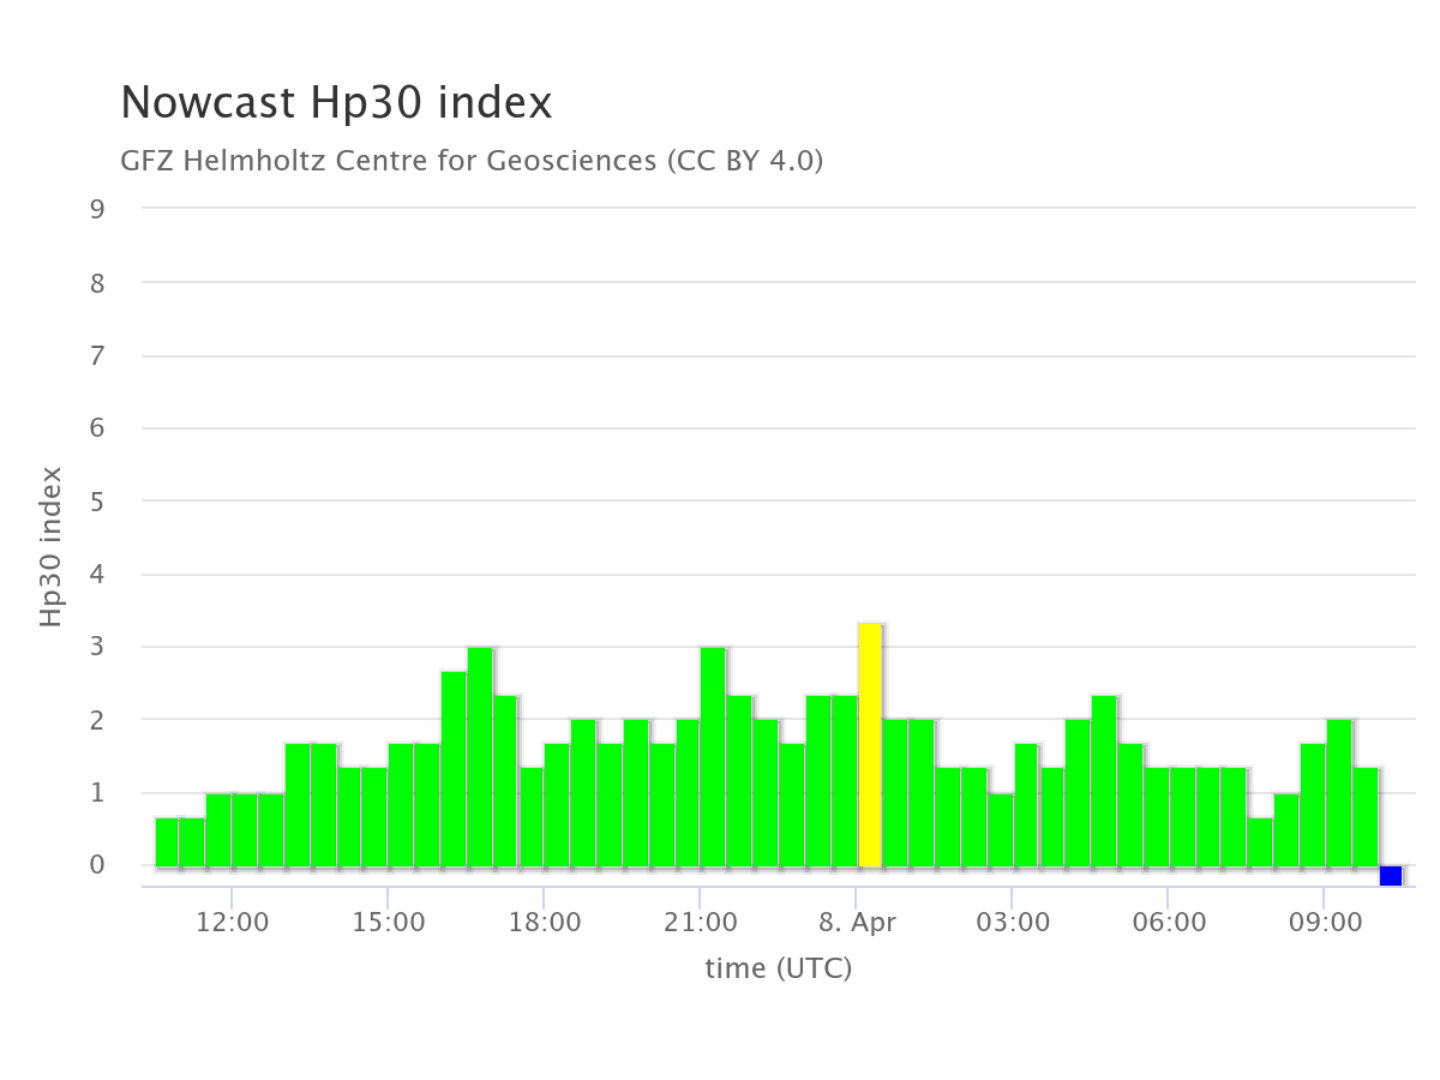Click the y-axis tick label 9

pos(97,209)
